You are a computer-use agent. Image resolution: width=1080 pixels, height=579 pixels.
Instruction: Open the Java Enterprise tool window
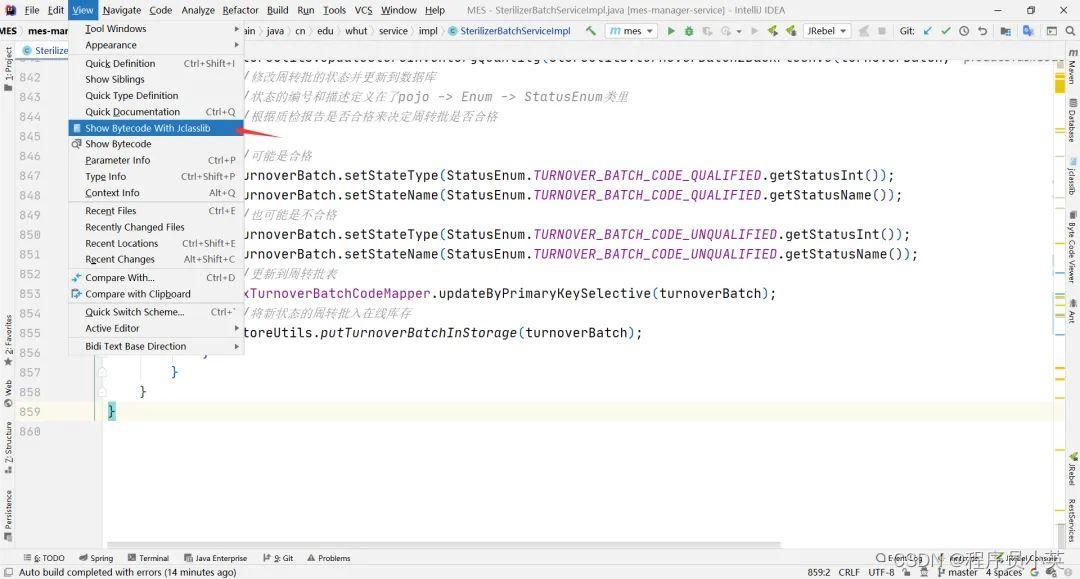click(x=216, y=558)
